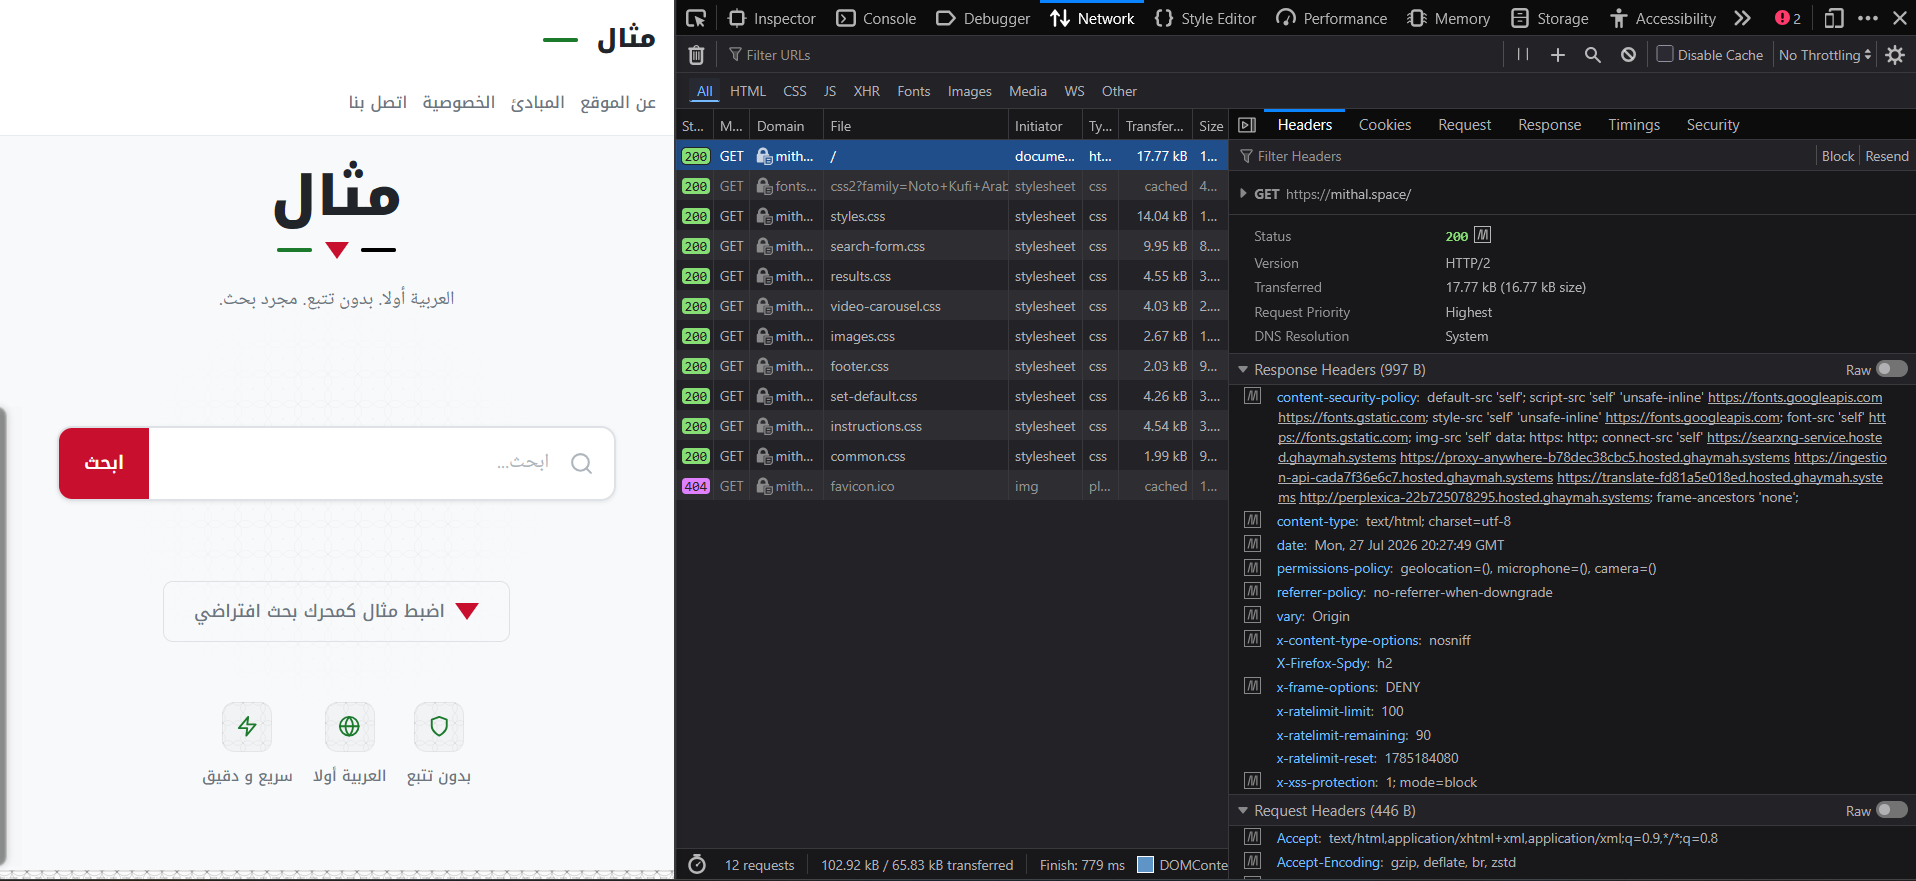Filter requests by XHR
The width and height of the screenshot is (1916, 881).
pos(867,91)
